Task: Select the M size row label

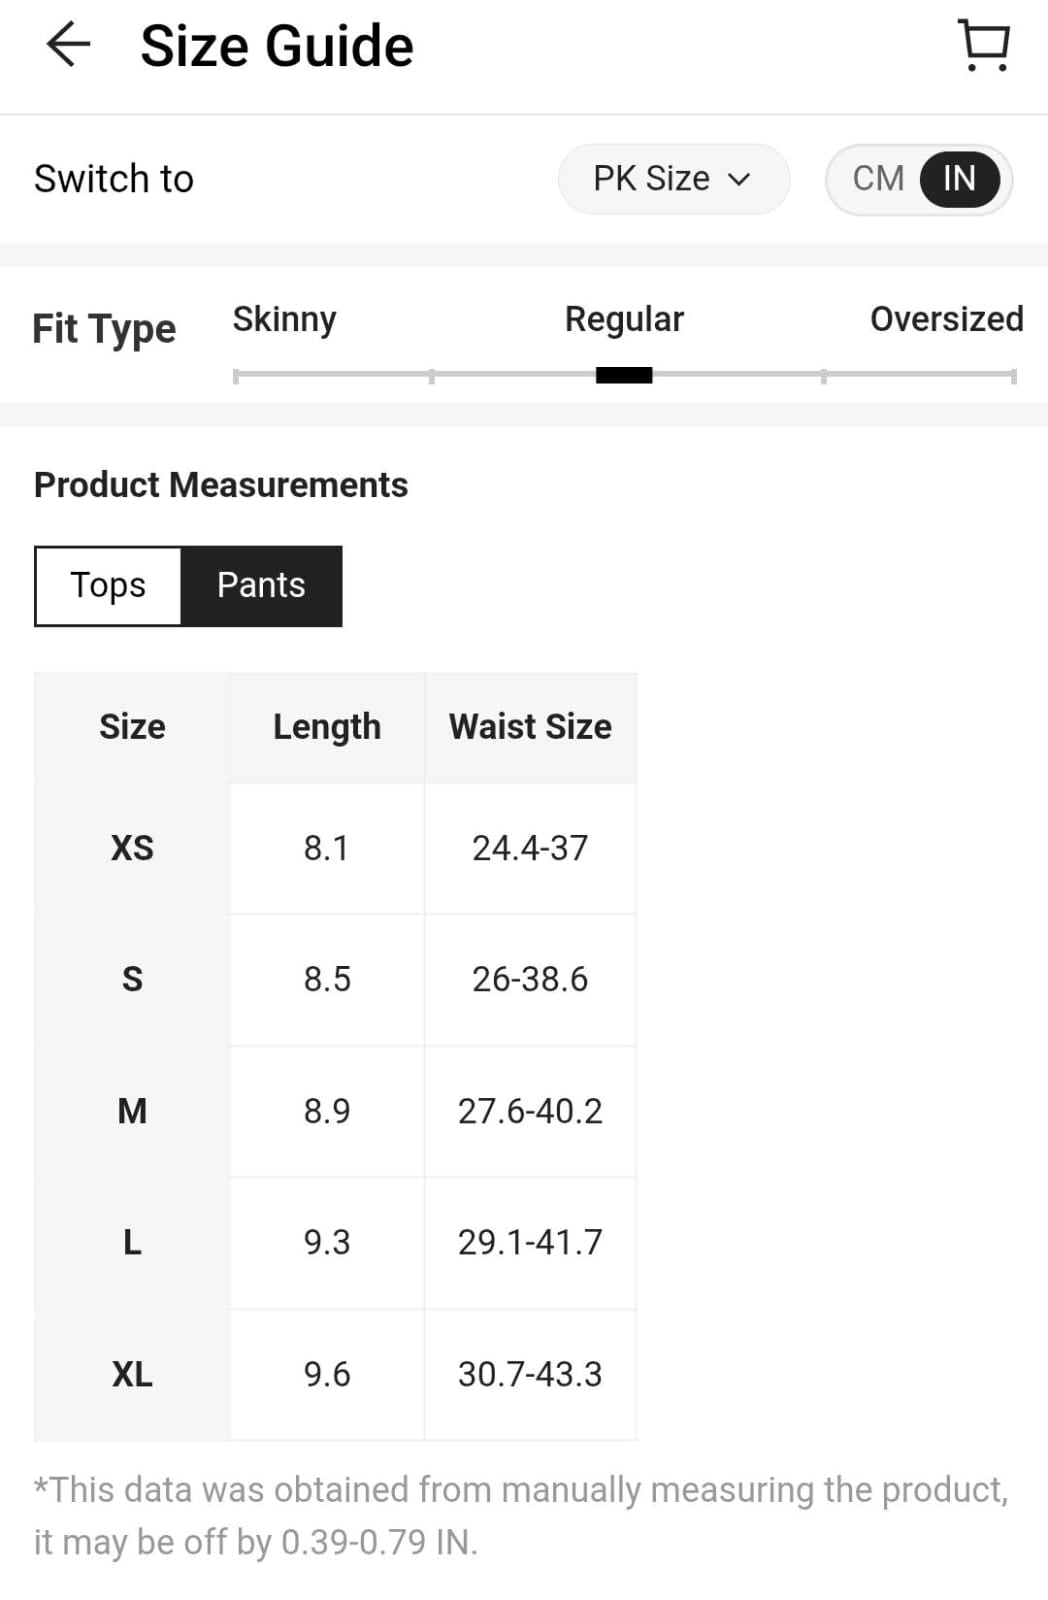Action: pyautogui.click(x=132, y=1111)
